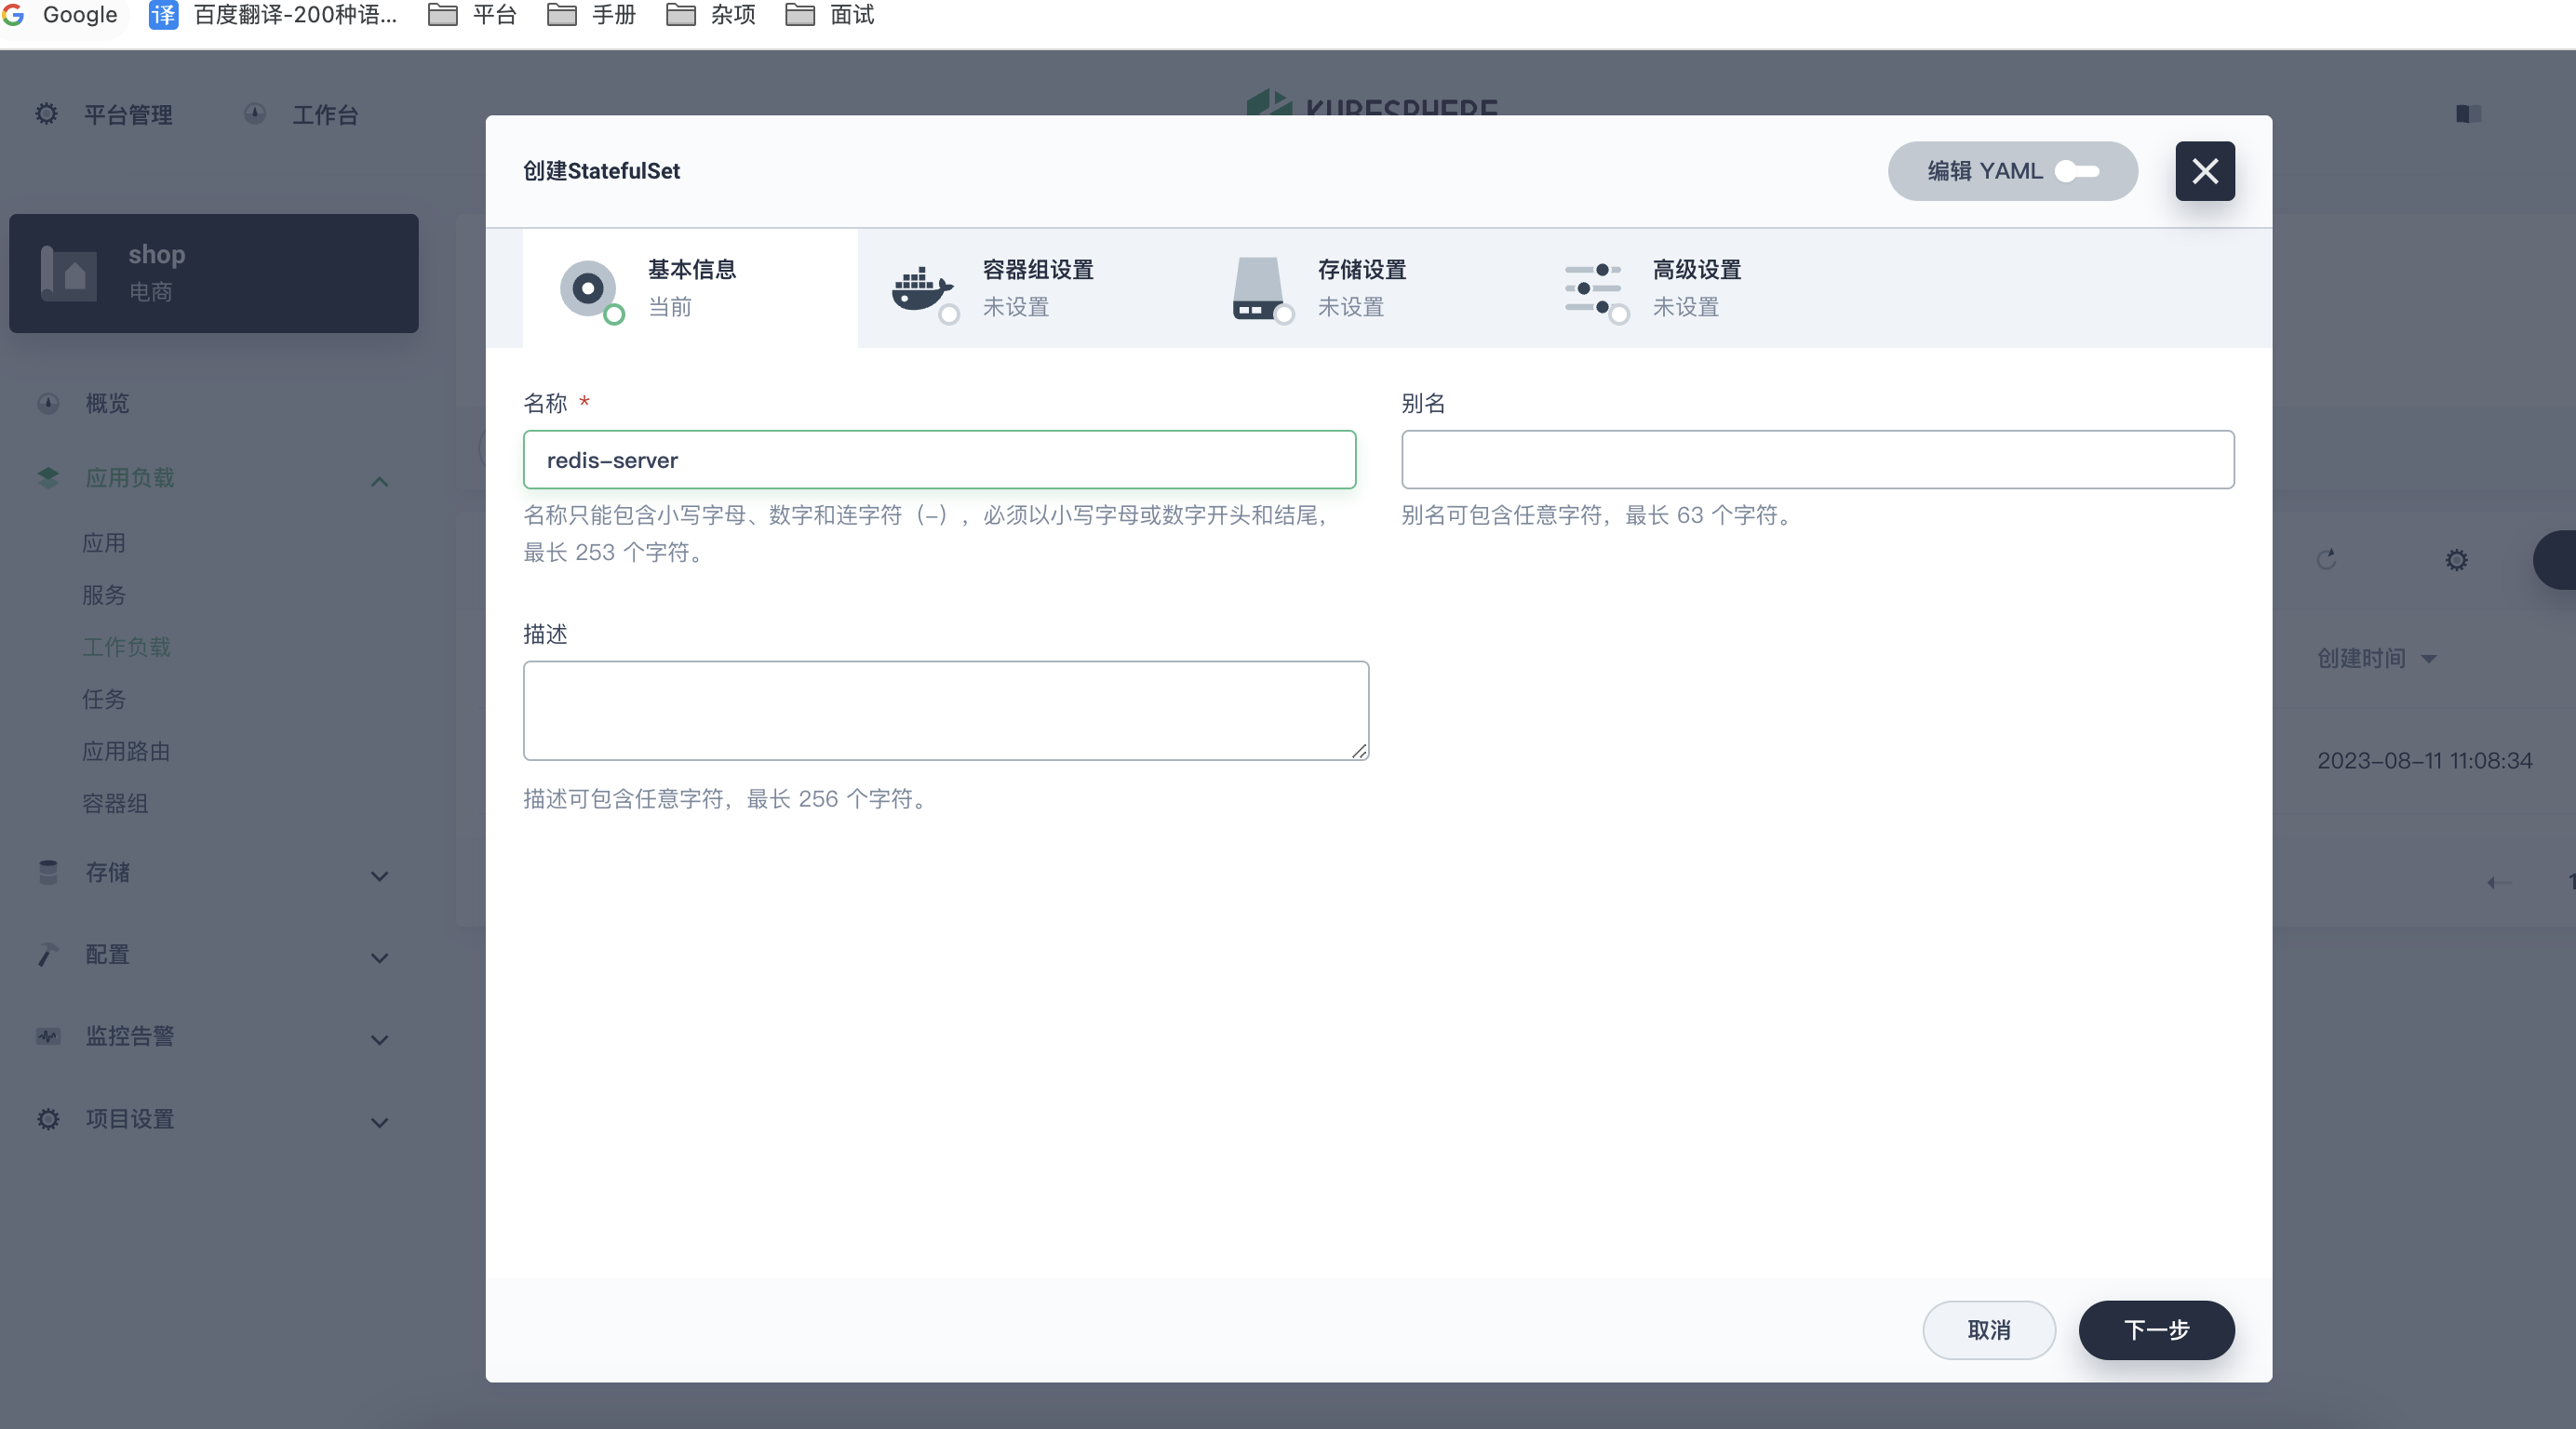The image size is (2576, 1429).
Task: Open the 存储设置 step tab
Action: click(x=1359, y=288)
